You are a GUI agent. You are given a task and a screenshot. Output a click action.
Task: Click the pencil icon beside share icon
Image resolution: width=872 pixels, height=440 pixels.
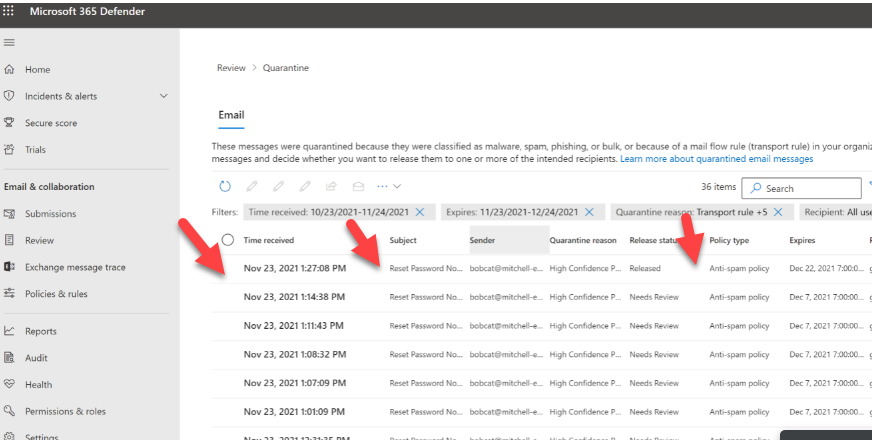coord(305,186)
